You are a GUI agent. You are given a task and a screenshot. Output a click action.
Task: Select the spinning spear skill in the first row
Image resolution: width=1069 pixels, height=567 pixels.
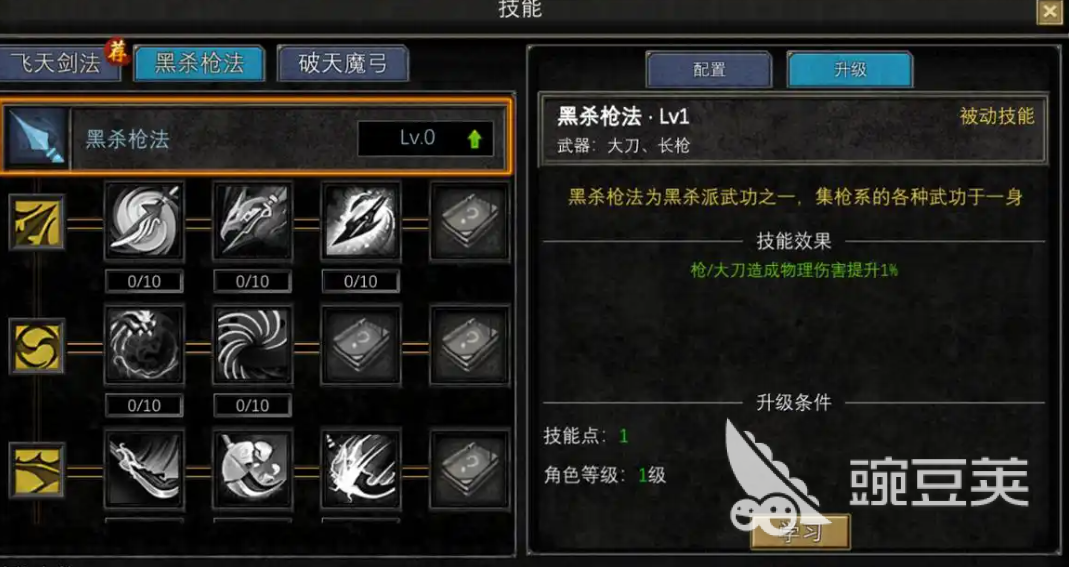pos(144,221)
